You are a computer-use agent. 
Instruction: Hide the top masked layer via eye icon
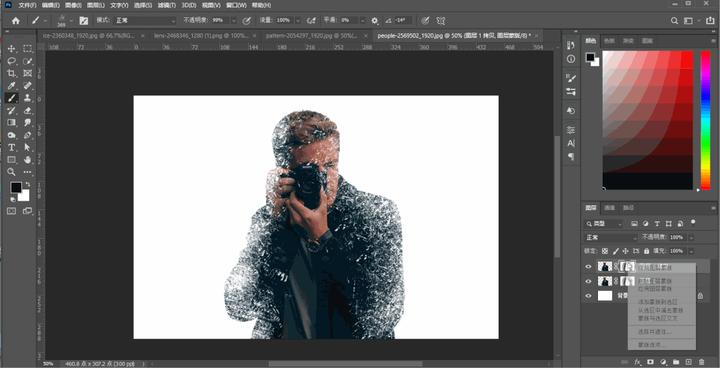click(x=589, y=266)
